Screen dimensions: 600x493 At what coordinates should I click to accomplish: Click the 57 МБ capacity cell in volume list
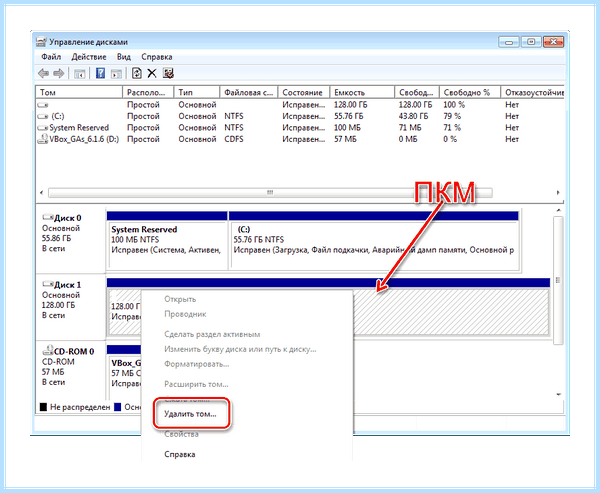coord(345,139)
